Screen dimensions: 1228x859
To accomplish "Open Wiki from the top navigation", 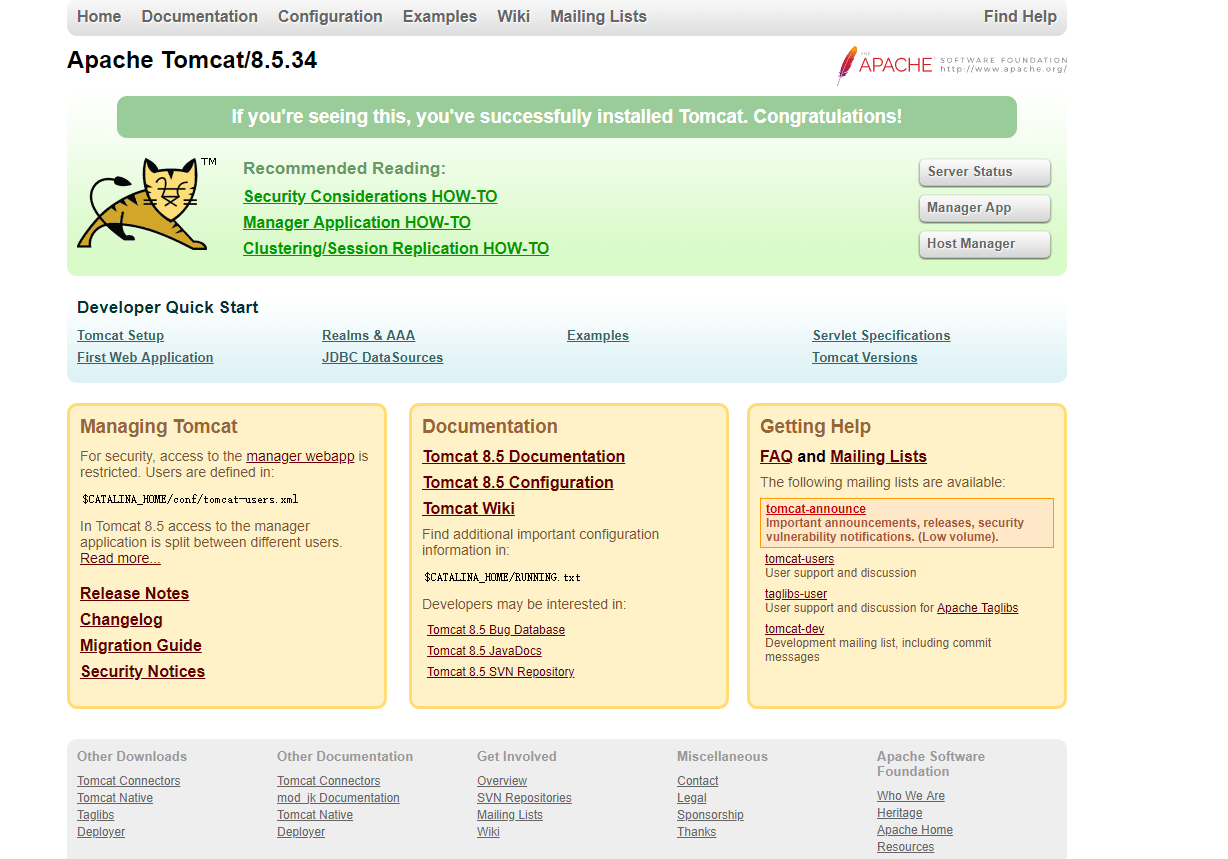I will (x=514, y=16).
